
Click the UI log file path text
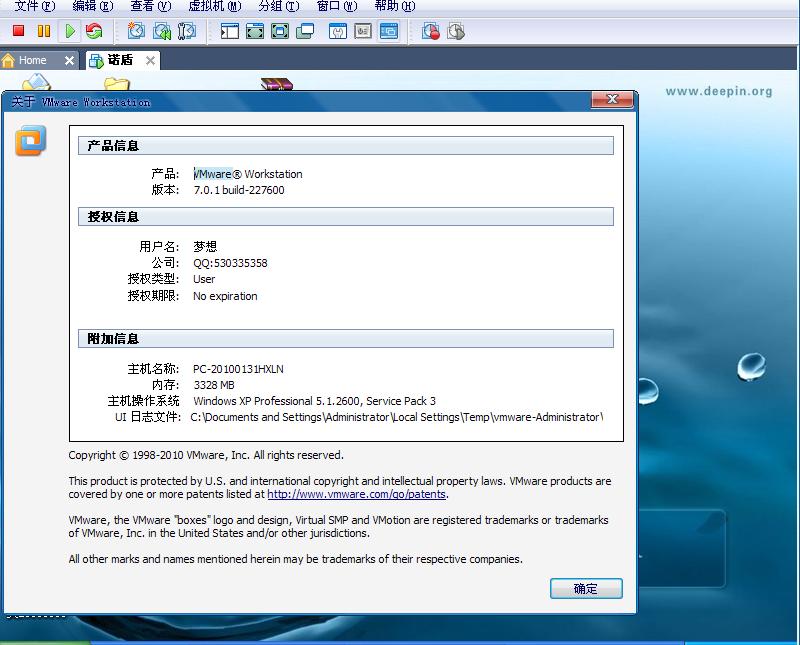pos(396,417)
